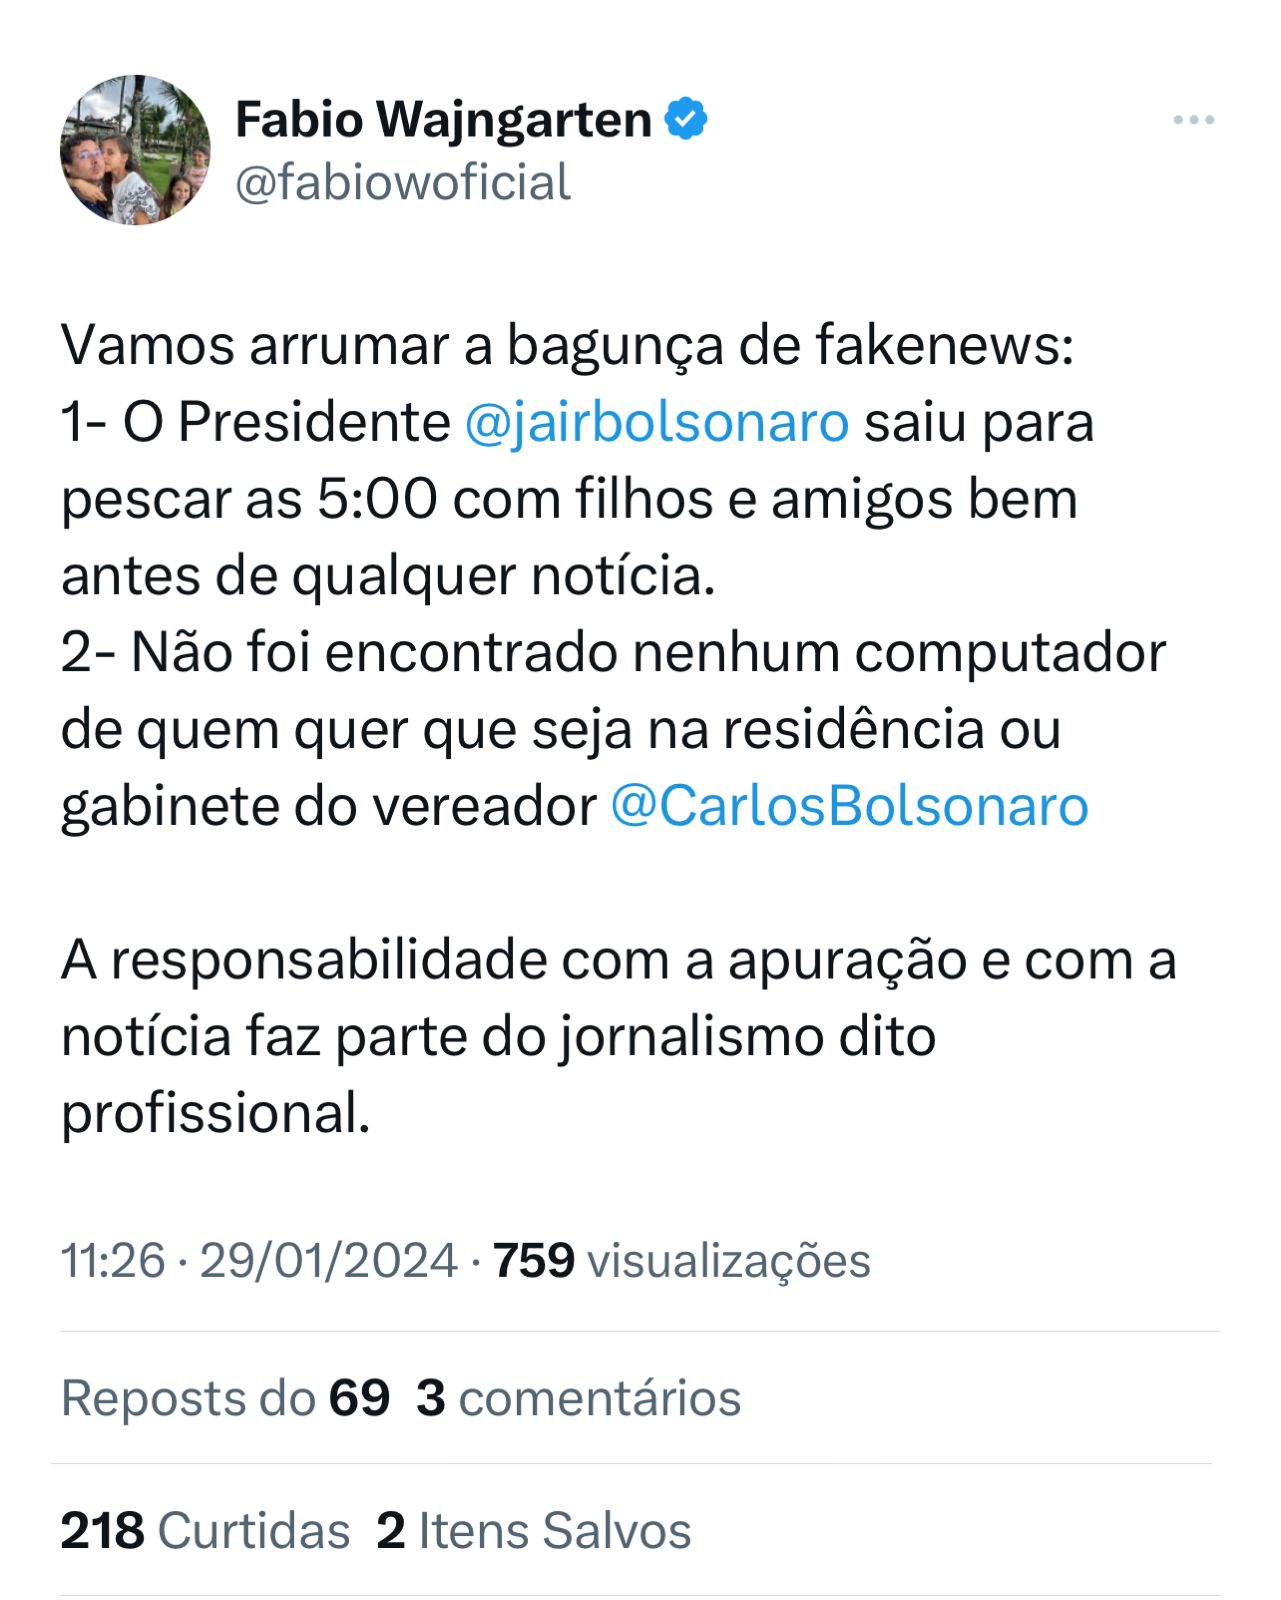The image size is (1281, 1600).
Task: View the 759 visualizações count
Action: point(682,1260)
